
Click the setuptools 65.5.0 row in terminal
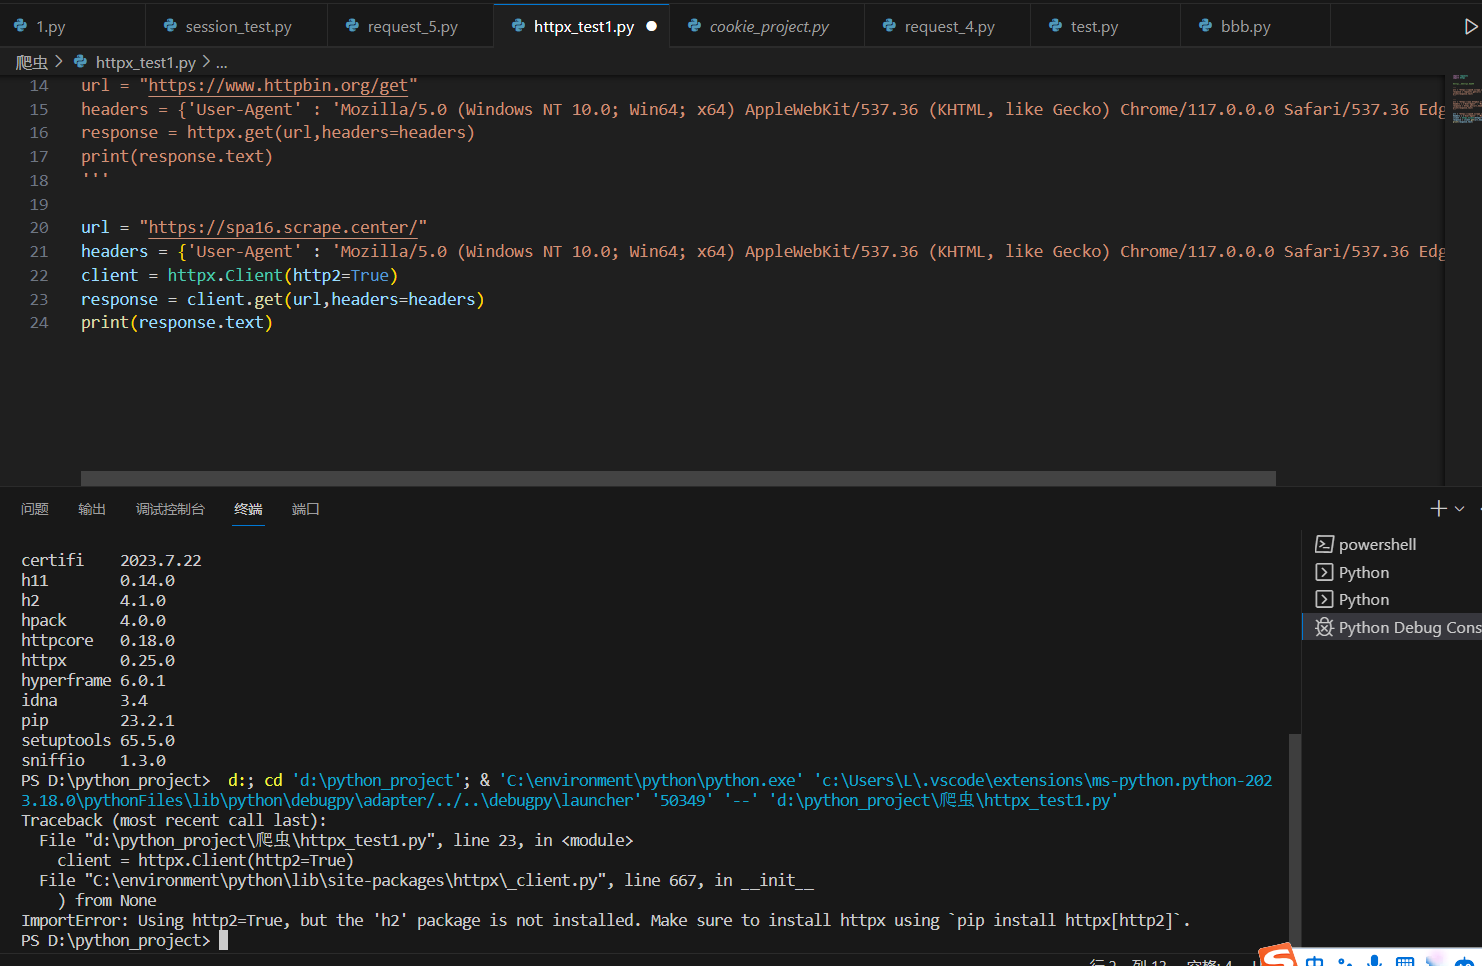pyautogui.click(x=98, y=740)
